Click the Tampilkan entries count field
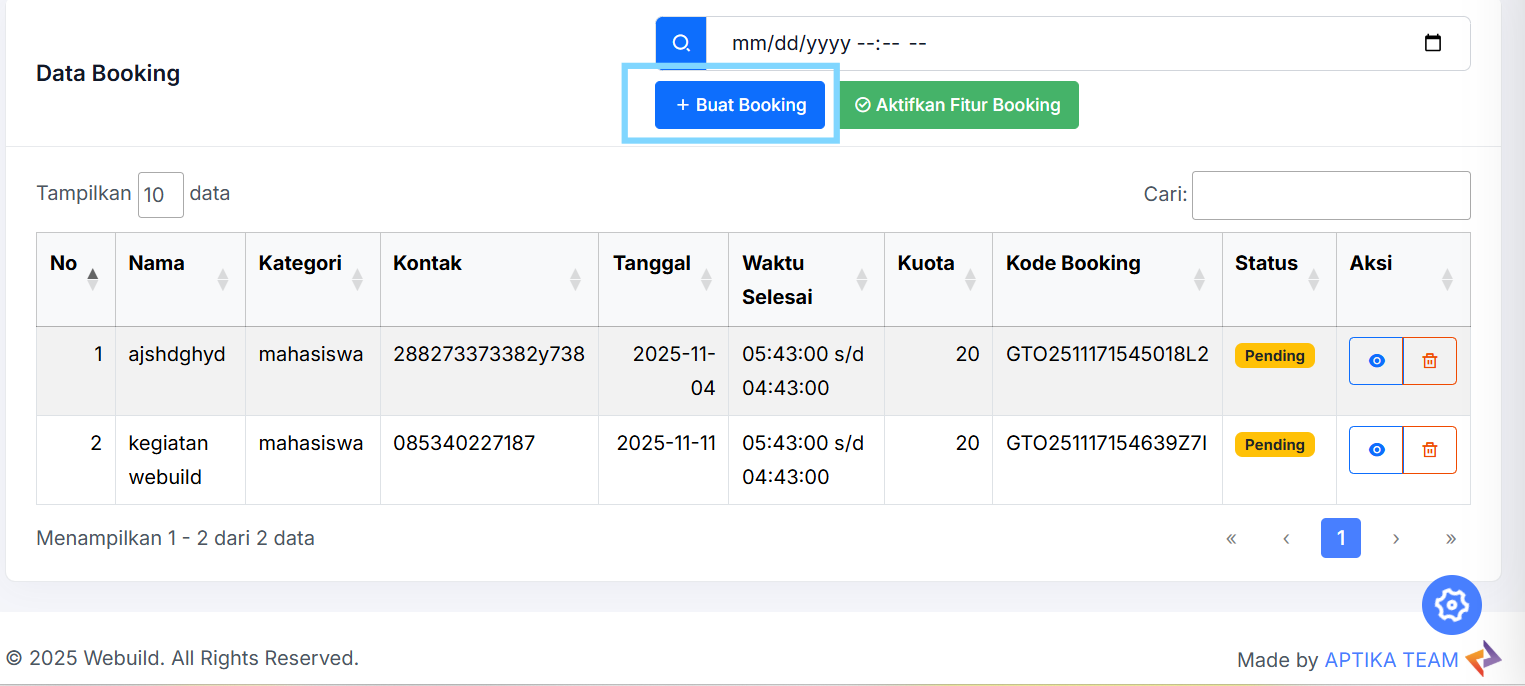This screenshot has width=1525, height=686. (x=161, y=195)
